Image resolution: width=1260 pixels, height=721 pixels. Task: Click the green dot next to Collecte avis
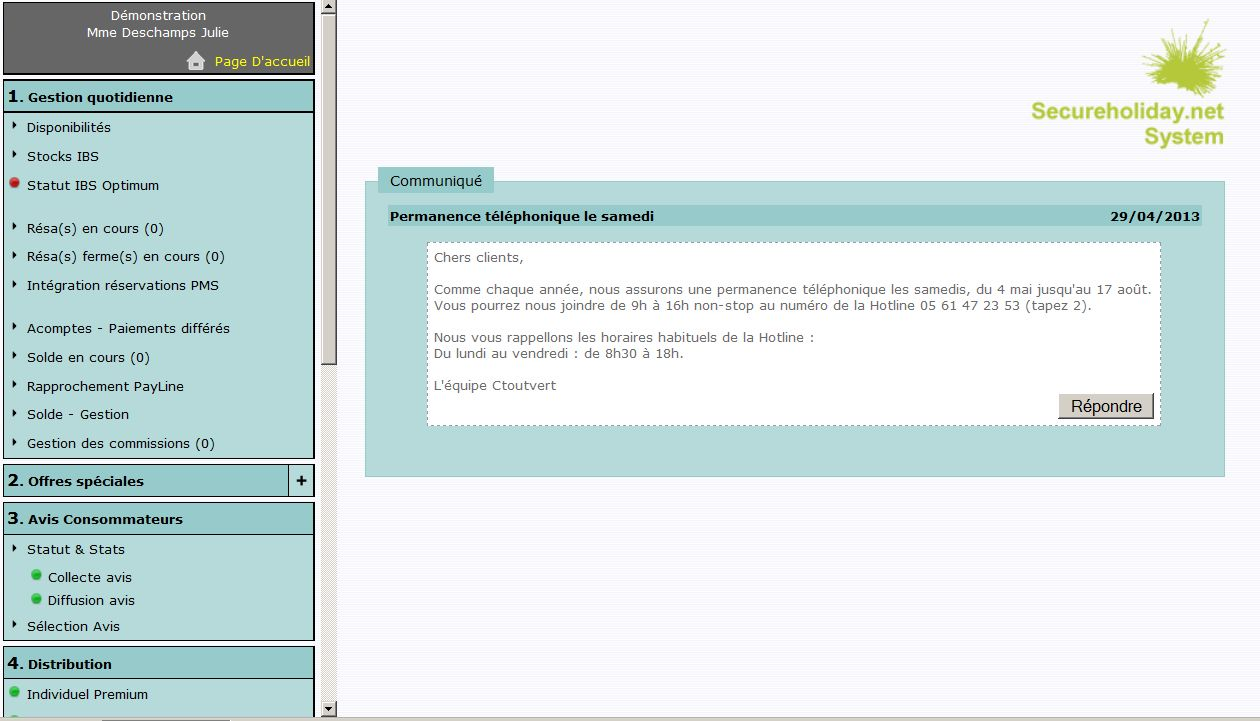[37, 575]
